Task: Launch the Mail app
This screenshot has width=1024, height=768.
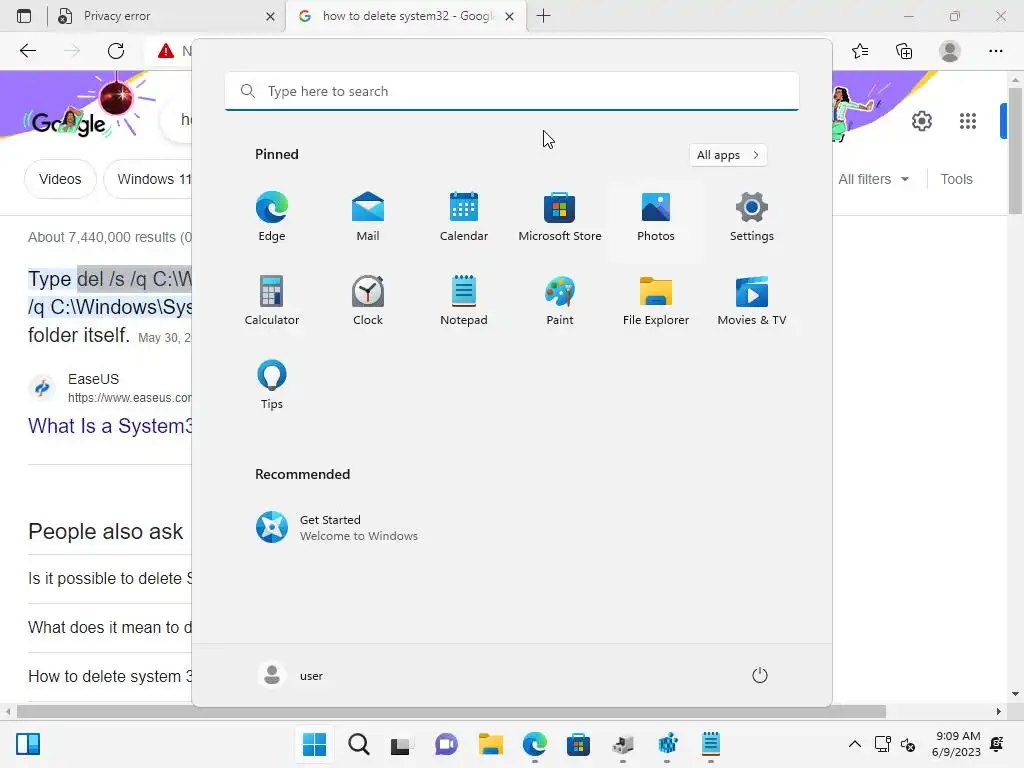Action: tap(368, 217)
